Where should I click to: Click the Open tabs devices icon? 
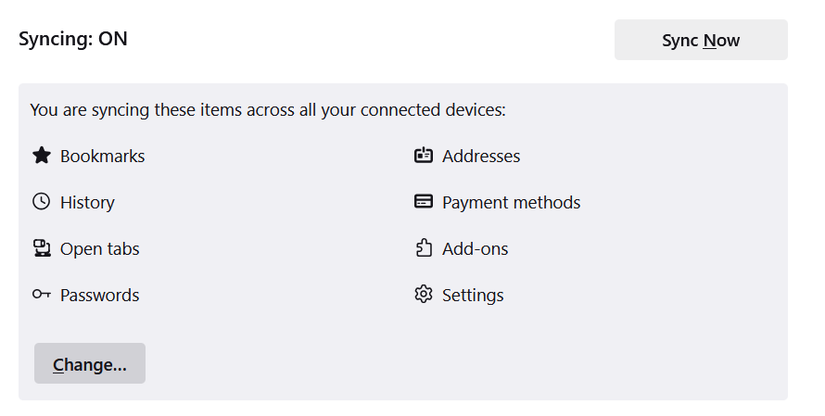42,248
